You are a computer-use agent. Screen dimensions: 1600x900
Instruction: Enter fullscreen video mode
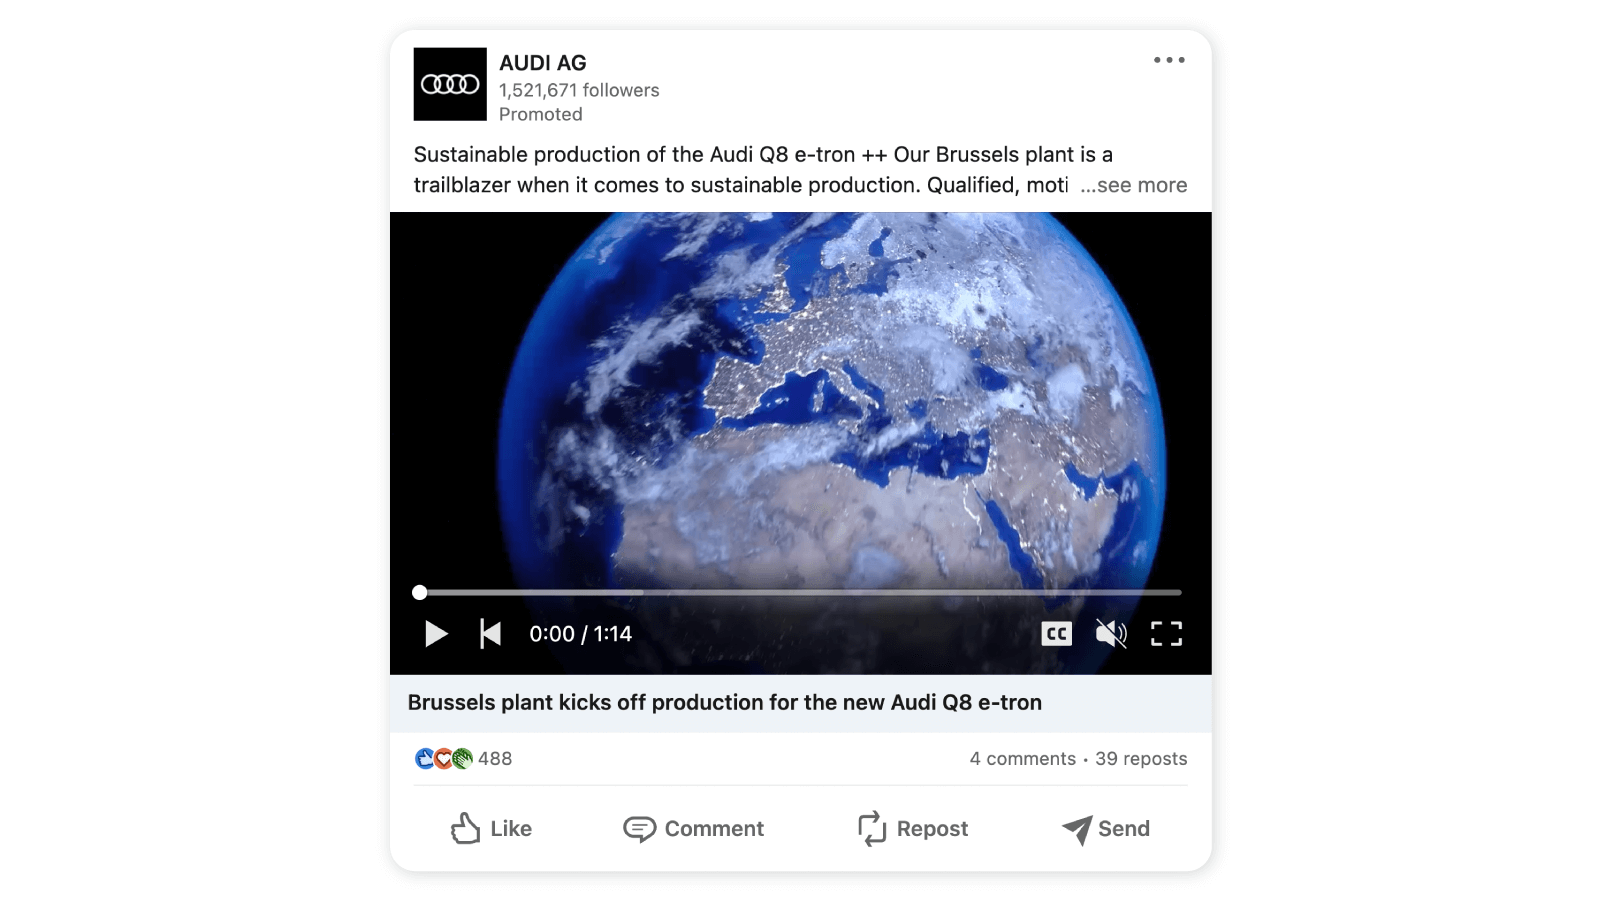click(1166, 634)
